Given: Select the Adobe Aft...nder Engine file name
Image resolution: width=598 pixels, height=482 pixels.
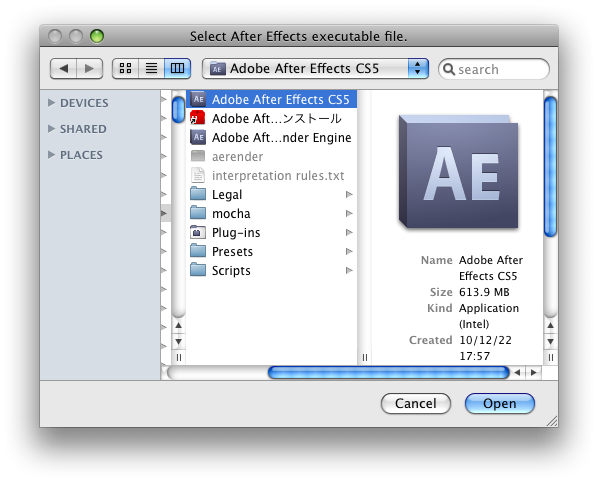Looking at the screenshot, I should pos(281,138).
